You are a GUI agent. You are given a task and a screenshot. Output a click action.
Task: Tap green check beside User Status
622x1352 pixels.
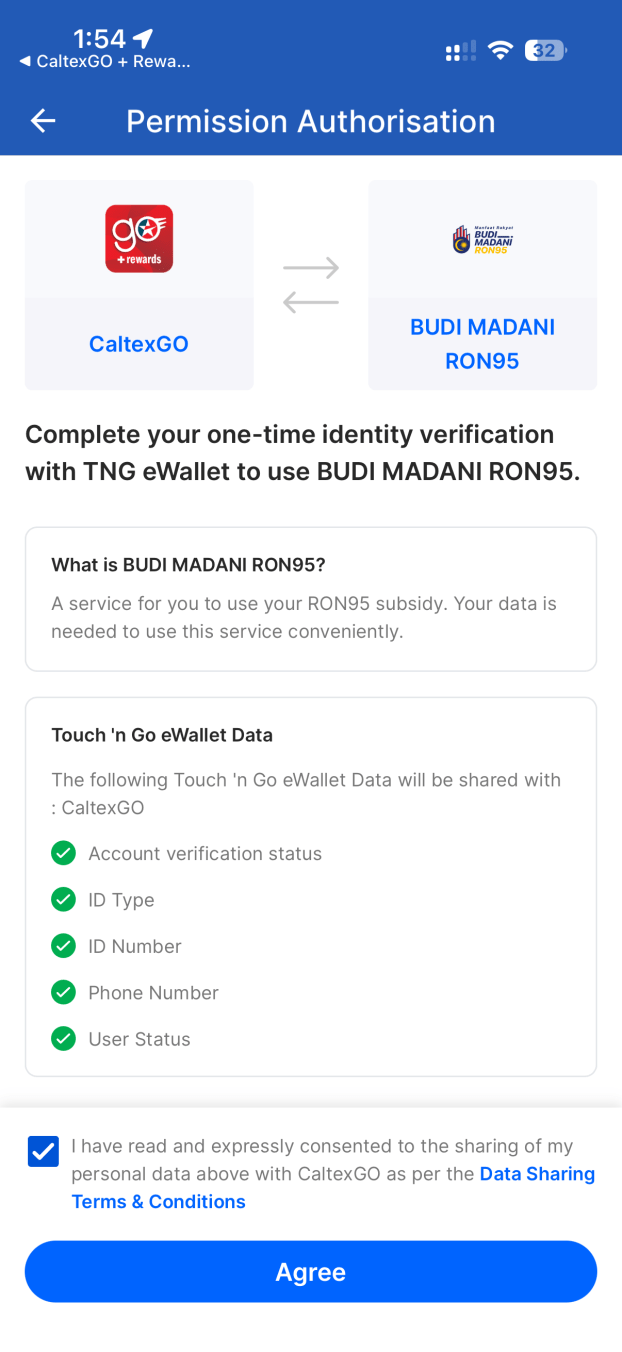click(63, 1038)
